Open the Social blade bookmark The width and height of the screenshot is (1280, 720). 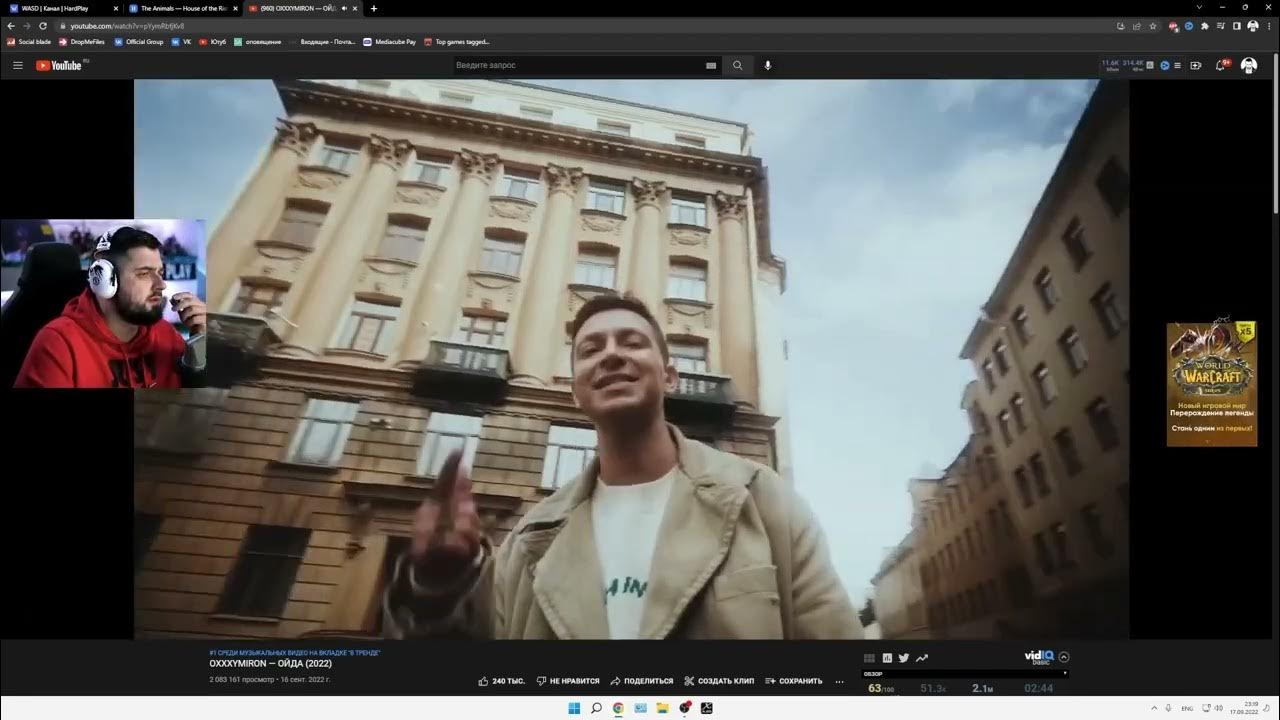(30, 42)
